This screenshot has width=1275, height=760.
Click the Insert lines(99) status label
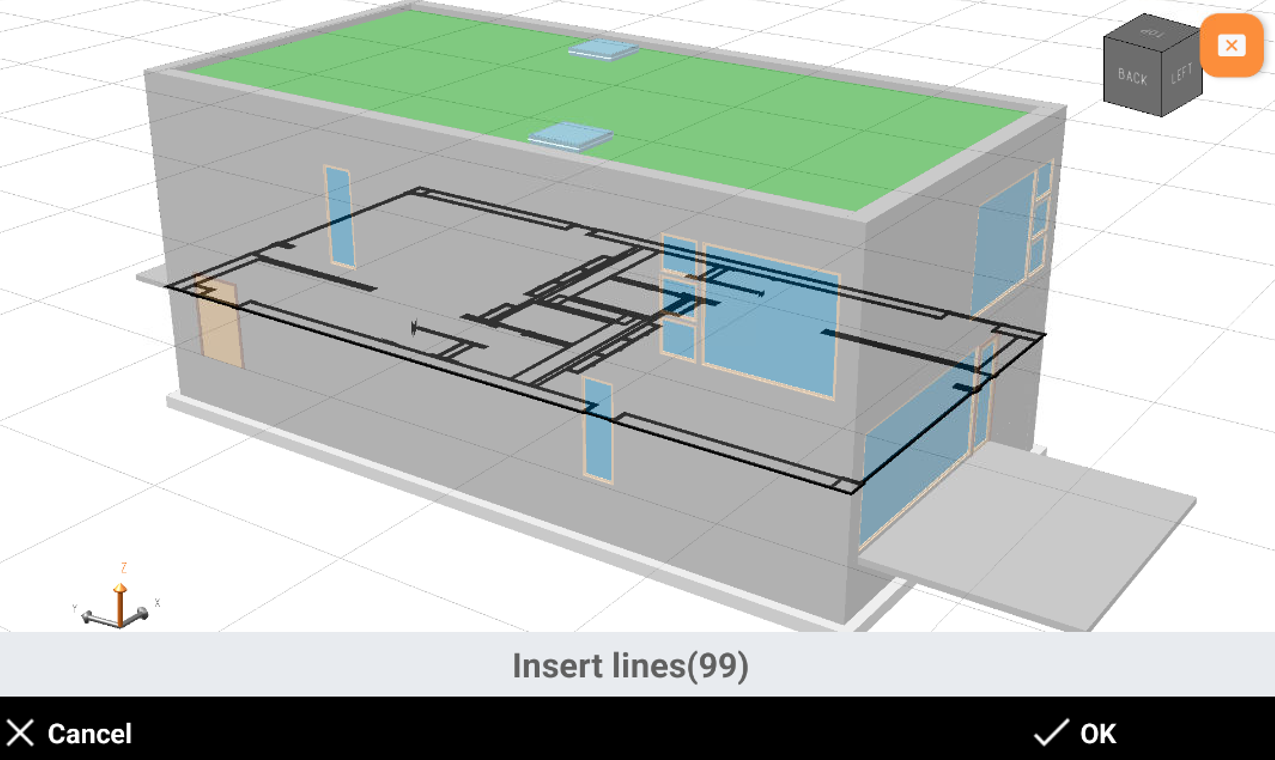coord(630,665)
